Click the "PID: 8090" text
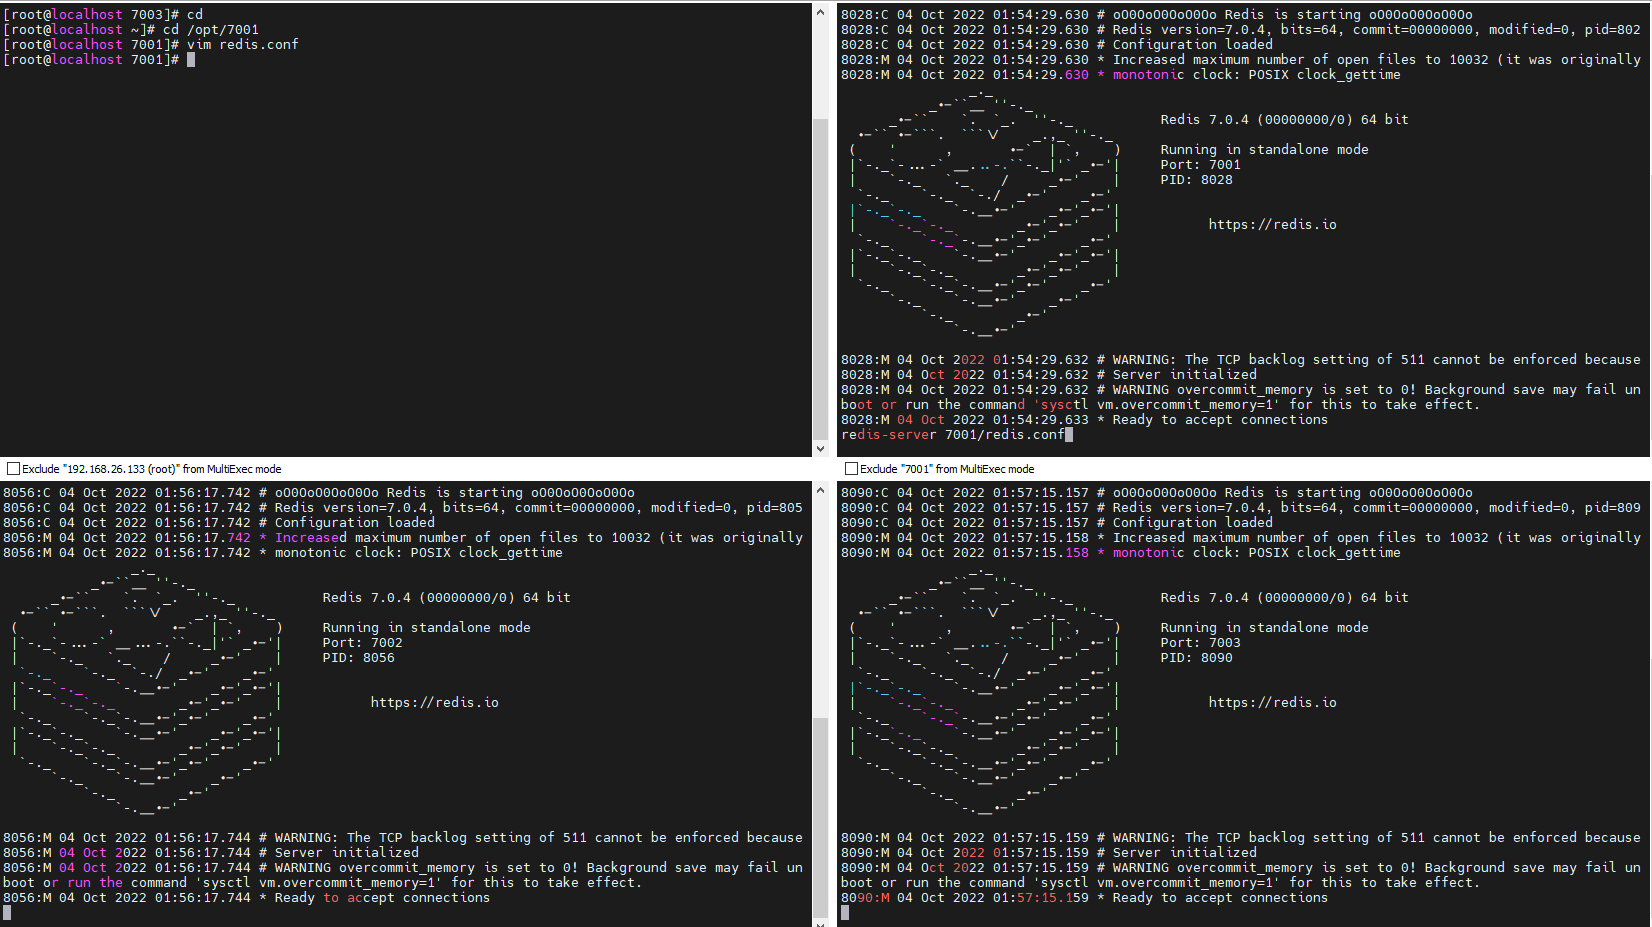This screenshot has height=927, width=1652. [x=1196, y=658]
